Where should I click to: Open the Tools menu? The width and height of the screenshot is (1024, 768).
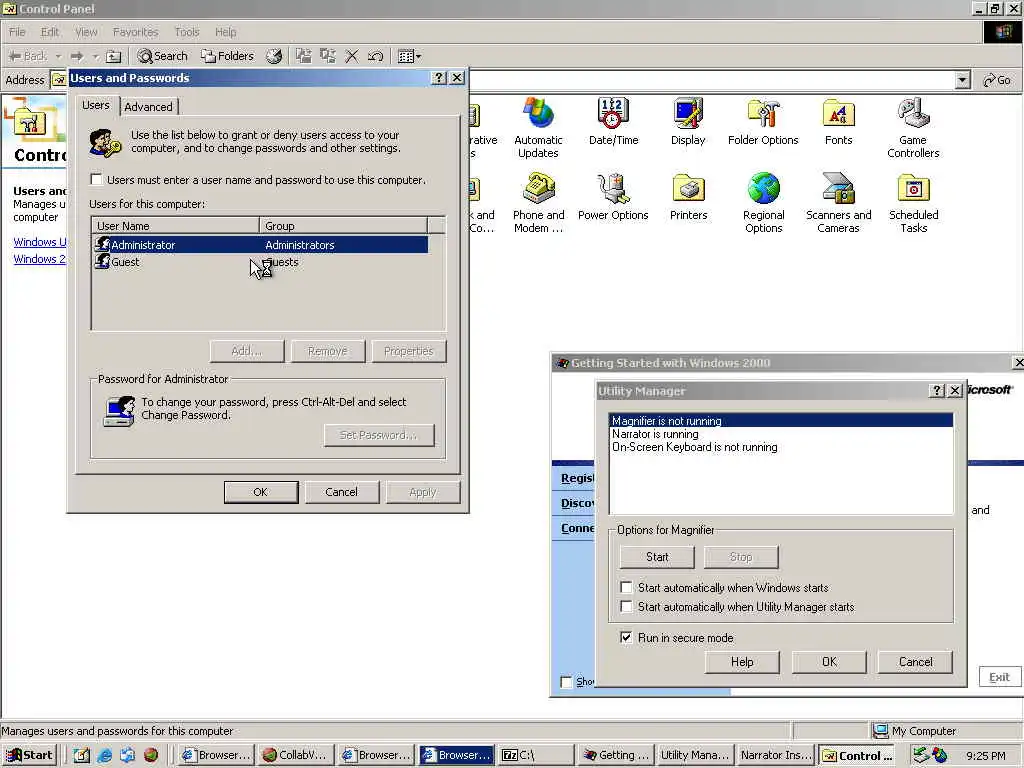click(x=187, y=32)
